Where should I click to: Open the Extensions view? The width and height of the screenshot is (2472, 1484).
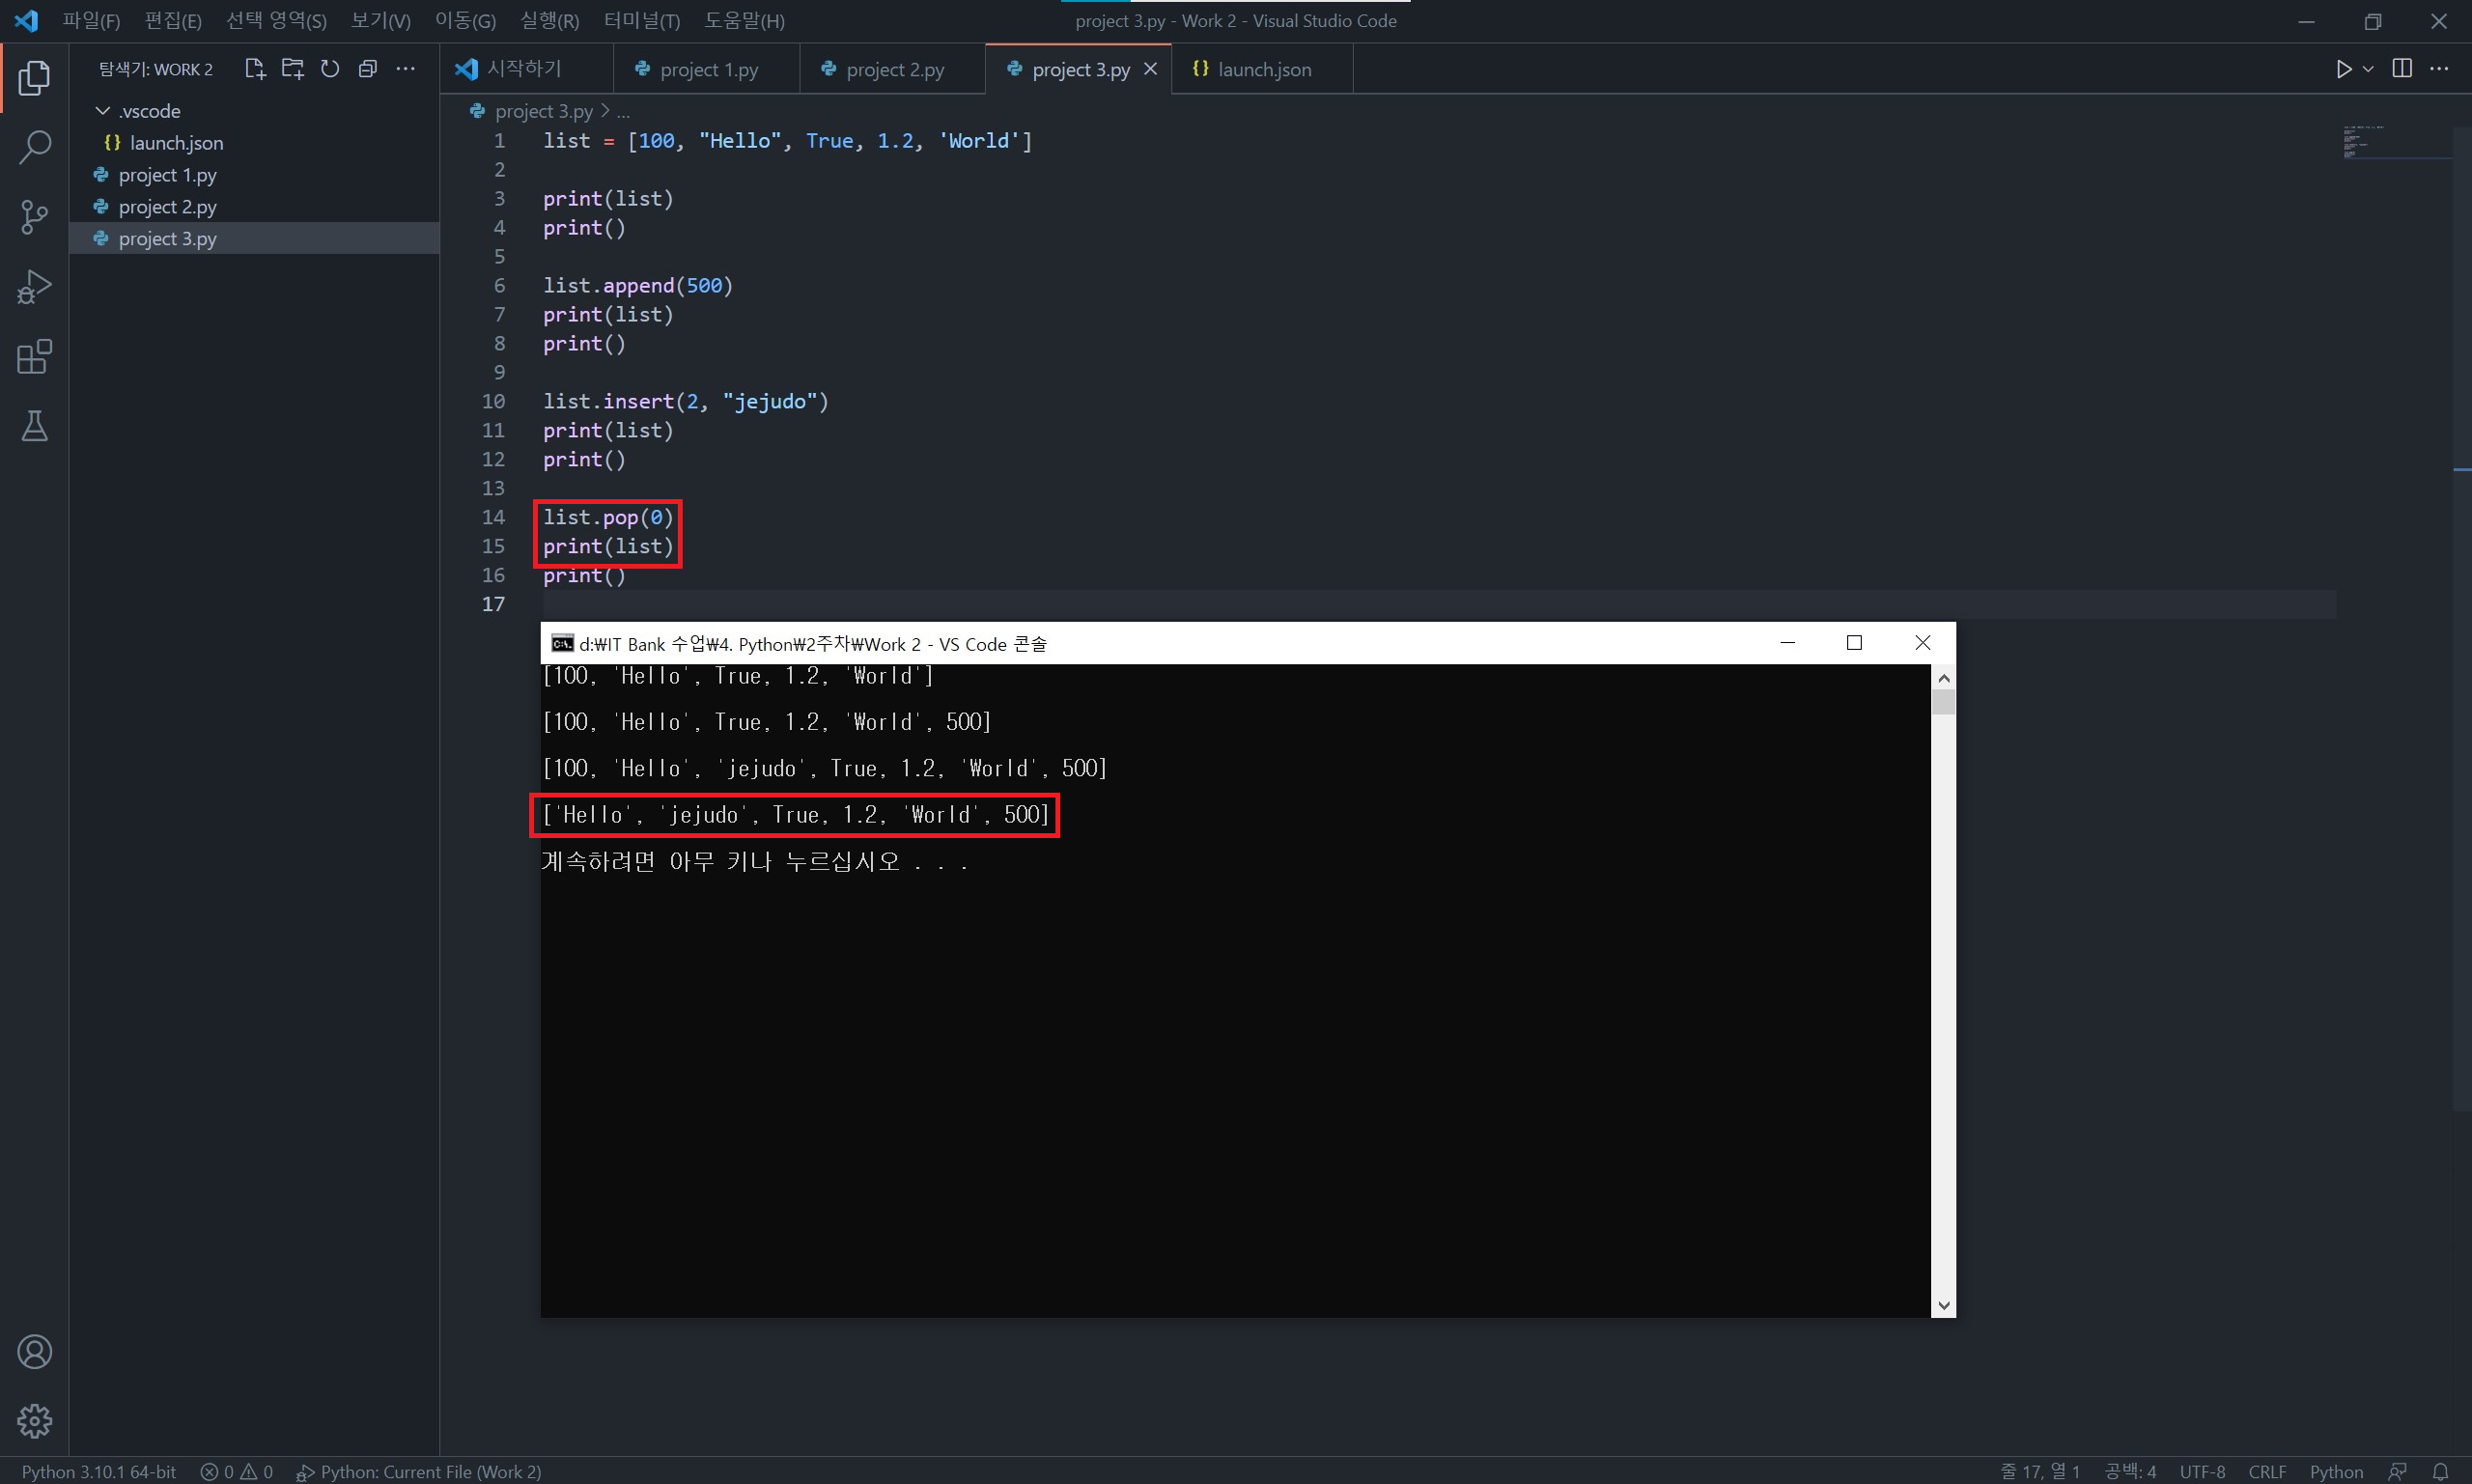(34, 357)
